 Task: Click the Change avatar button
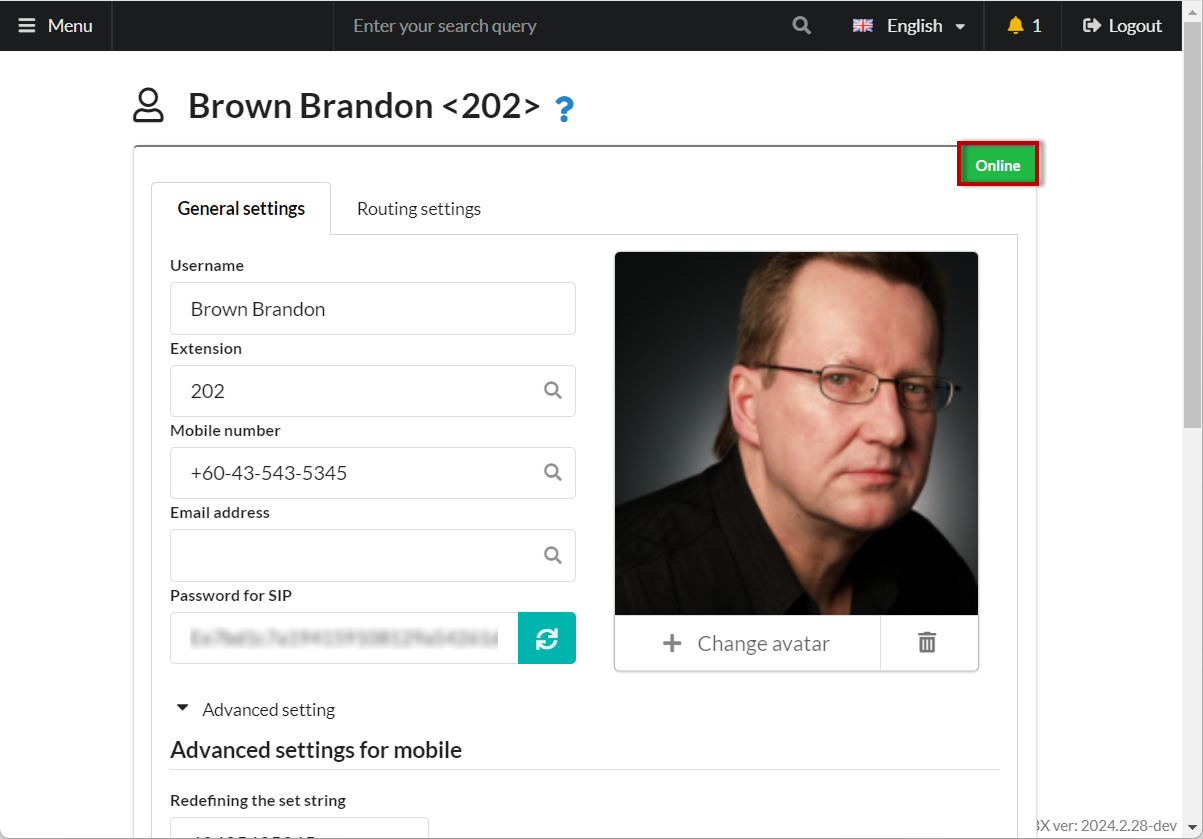[747, 643]
